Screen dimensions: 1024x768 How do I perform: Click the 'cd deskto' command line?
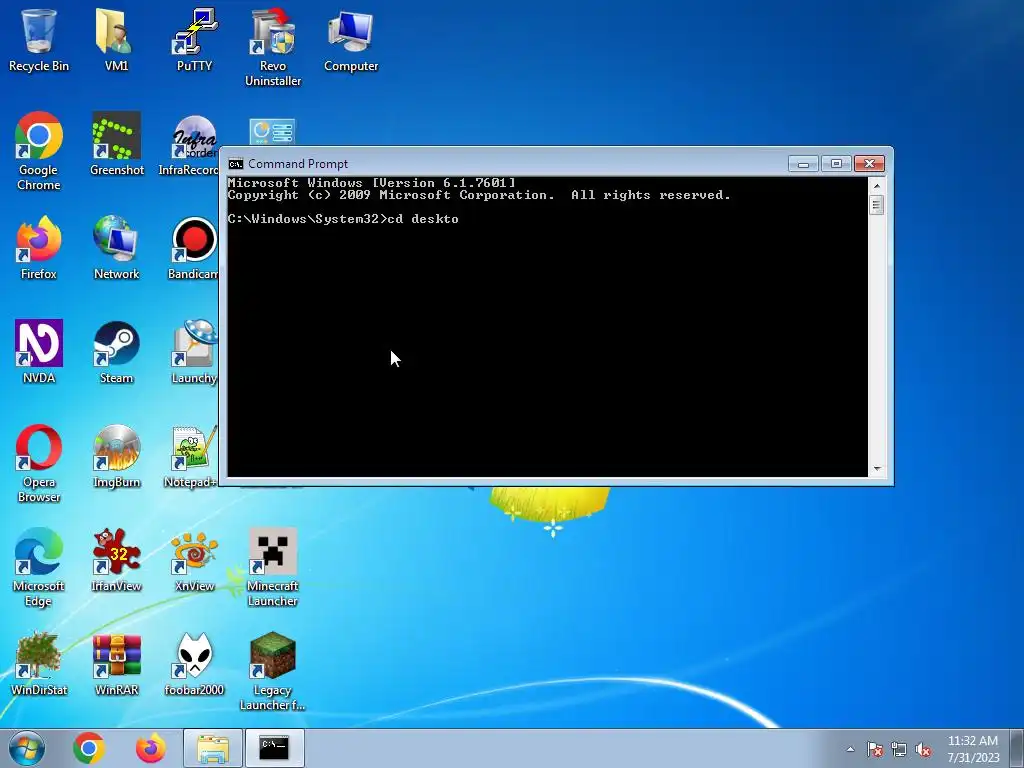pyautogui.click(x=343, y=219)
